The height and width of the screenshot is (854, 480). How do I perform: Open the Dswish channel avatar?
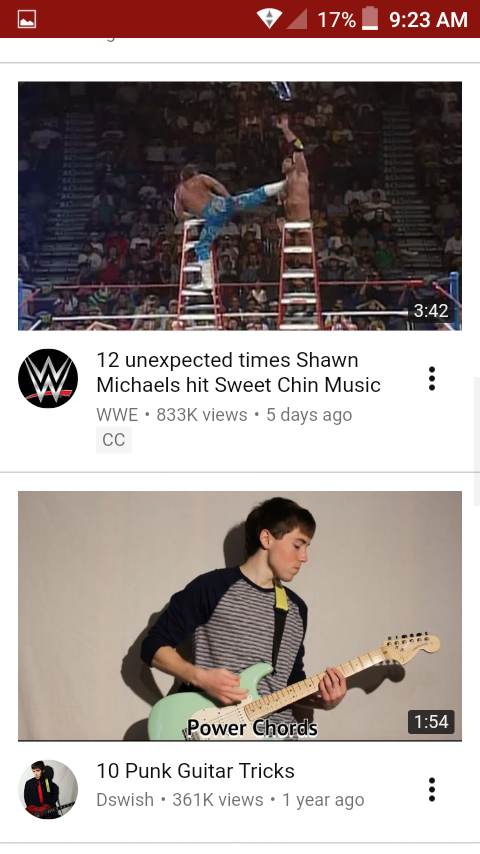pyautogui.click(x=48, y=789)
